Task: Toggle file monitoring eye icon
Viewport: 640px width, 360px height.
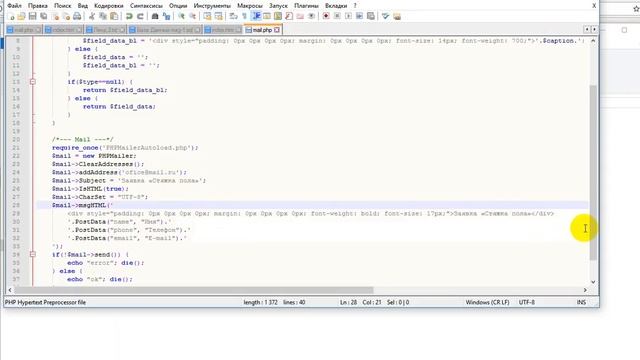Action: coord(311,16)
